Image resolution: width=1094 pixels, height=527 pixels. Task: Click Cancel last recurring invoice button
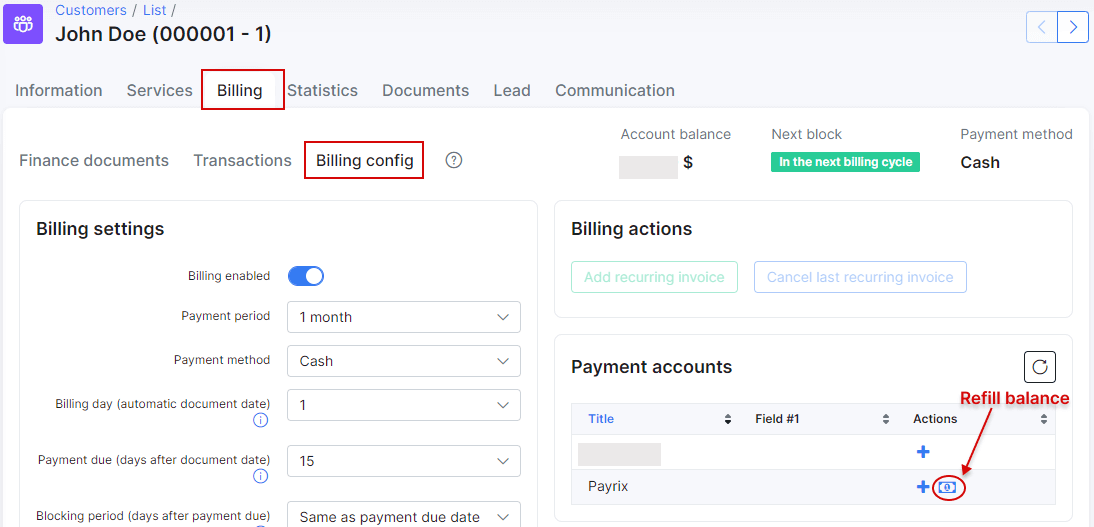(860, 277)
